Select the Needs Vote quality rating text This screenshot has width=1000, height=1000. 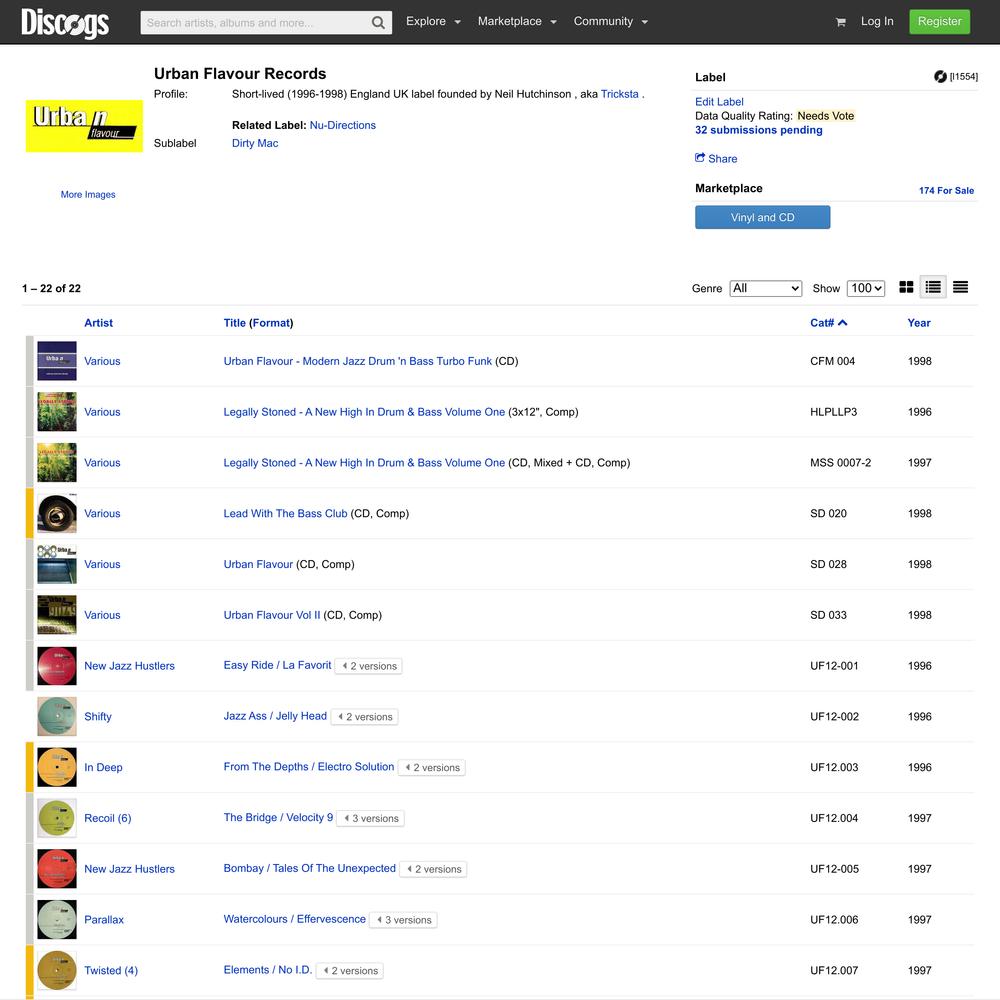[825, 116]
